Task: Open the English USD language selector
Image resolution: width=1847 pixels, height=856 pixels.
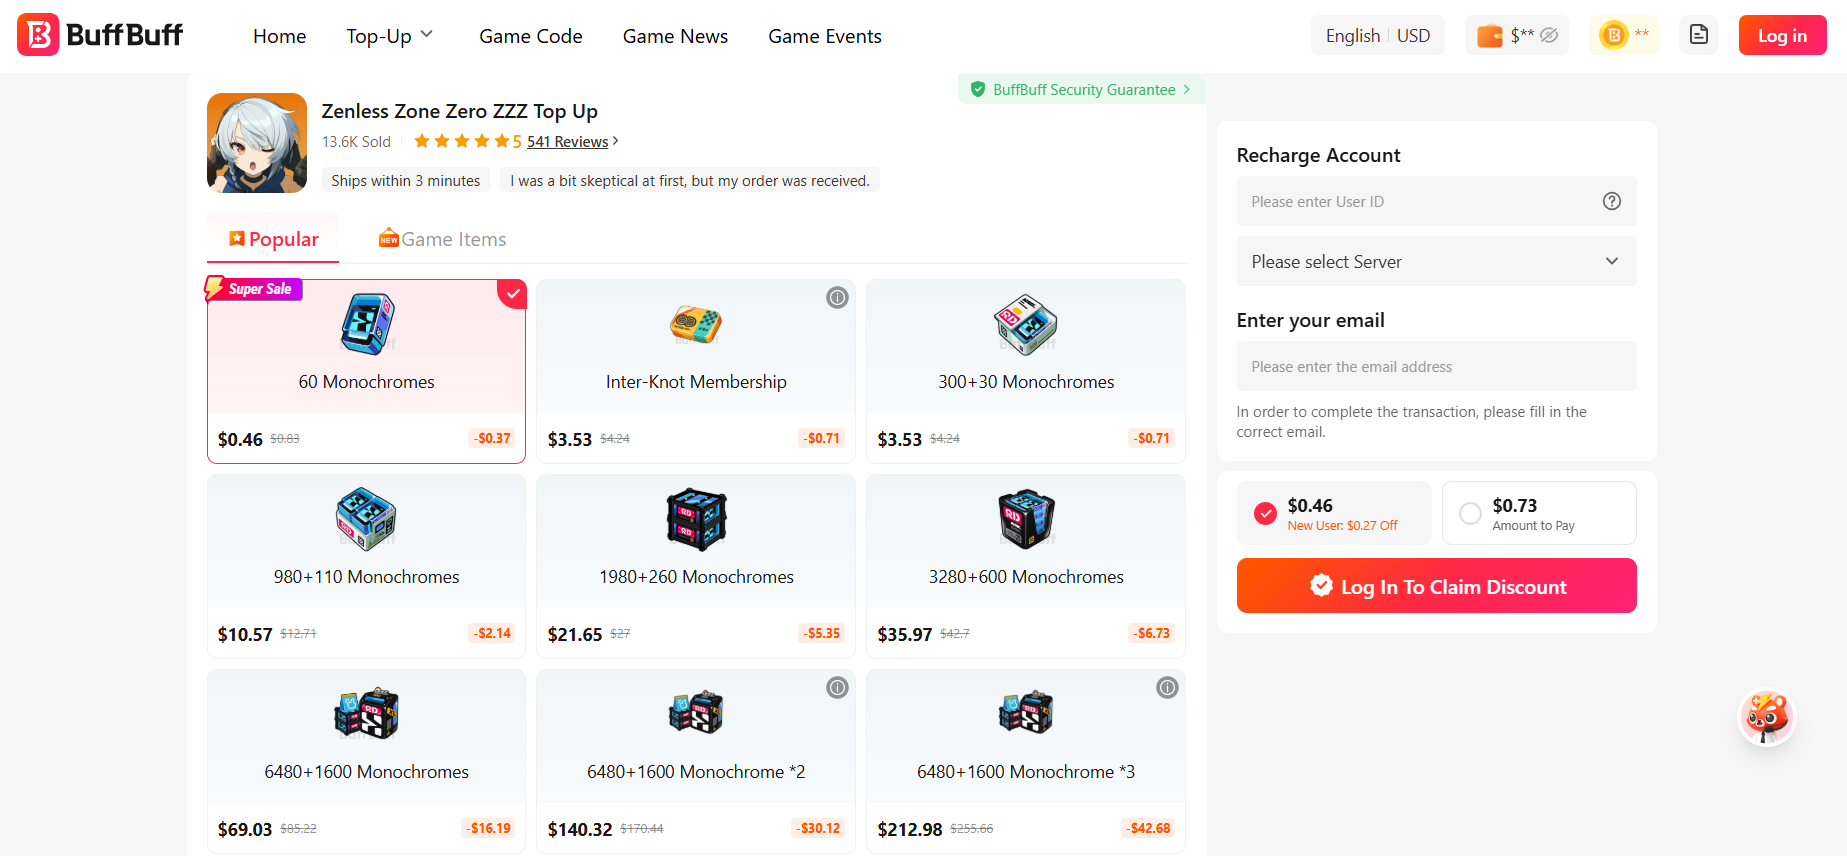Action: [x=1377, y=36]
